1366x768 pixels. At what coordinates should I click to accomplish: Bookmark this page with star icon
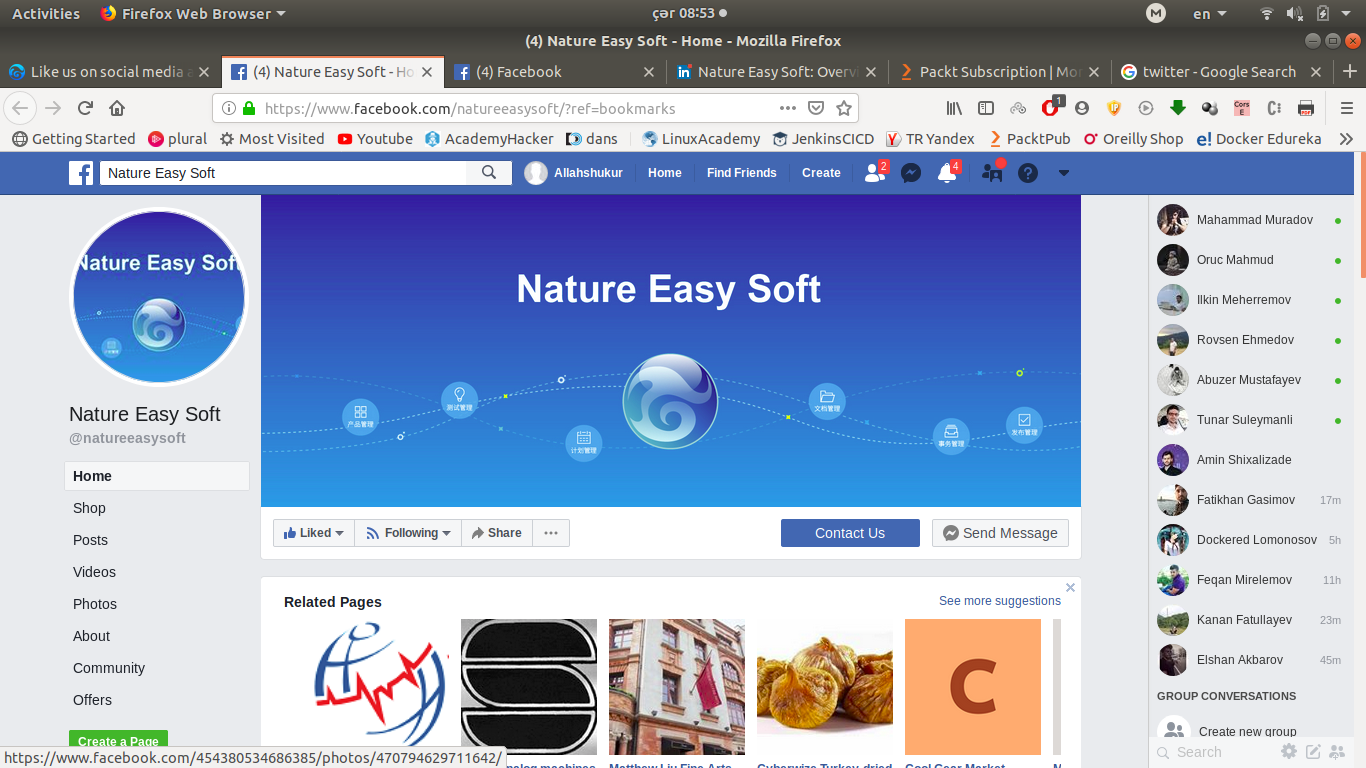(x=844, y=108)
